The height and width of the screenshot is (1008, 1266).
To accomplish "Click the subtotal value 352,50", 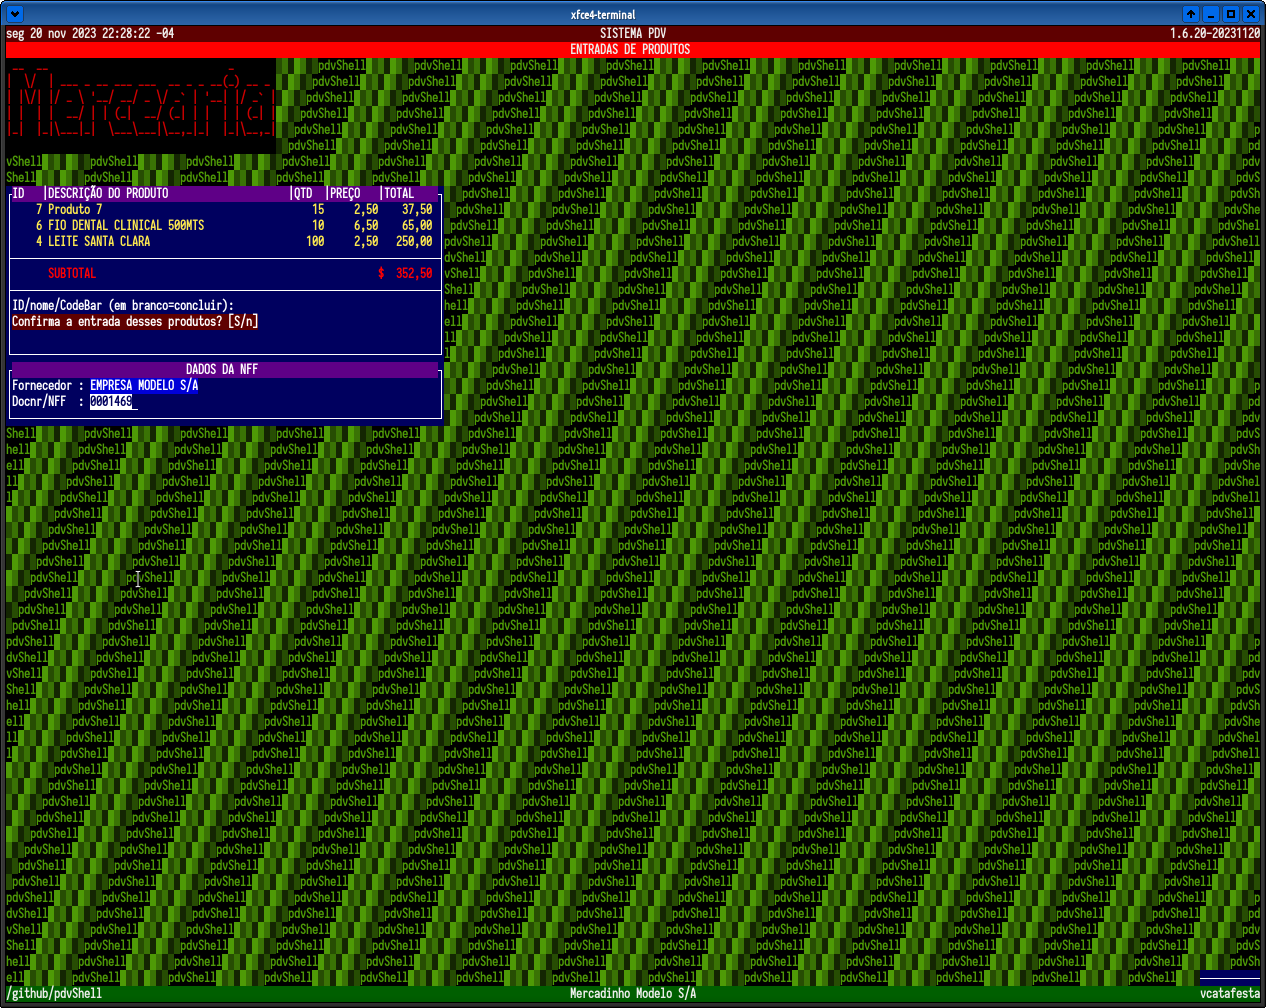I will pyautogui.click(x=414, y=273).
